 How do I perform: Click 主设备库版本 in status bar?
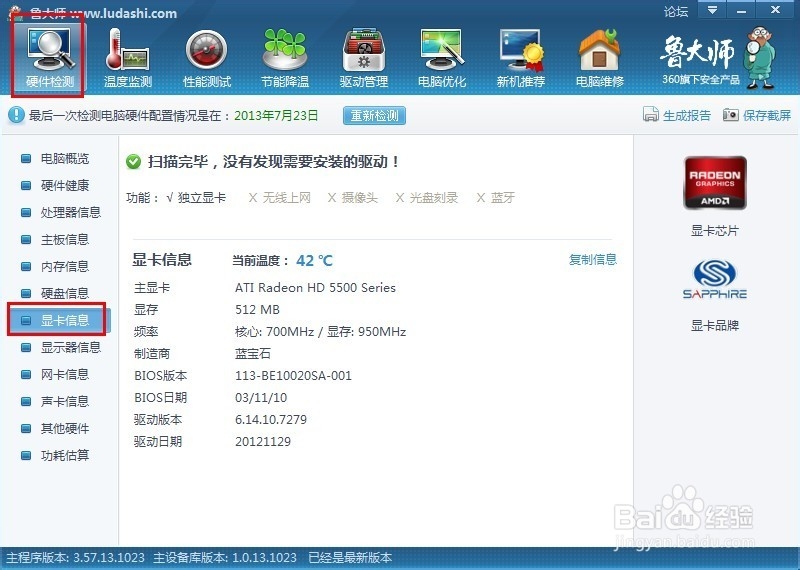pos(224,557)
